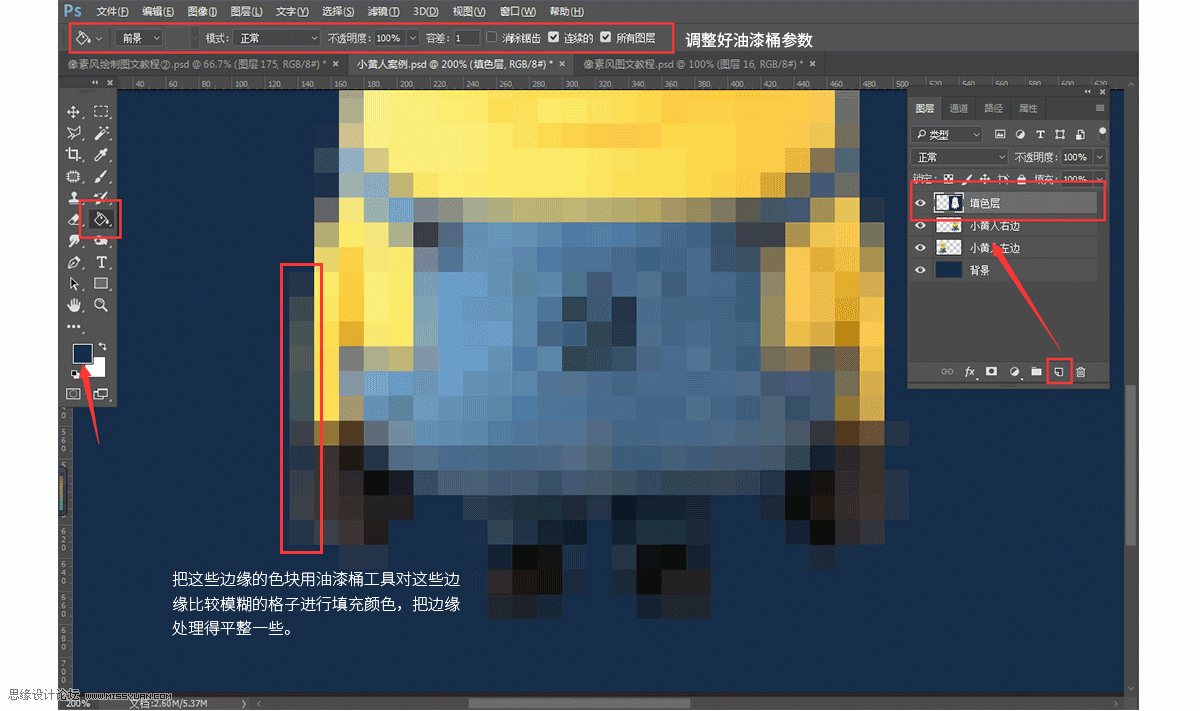Viewport: 1200px width, 711px height.
Task: Open the 模式 blending mode dropdown in options bar
Action: click(x=277, y=38)
